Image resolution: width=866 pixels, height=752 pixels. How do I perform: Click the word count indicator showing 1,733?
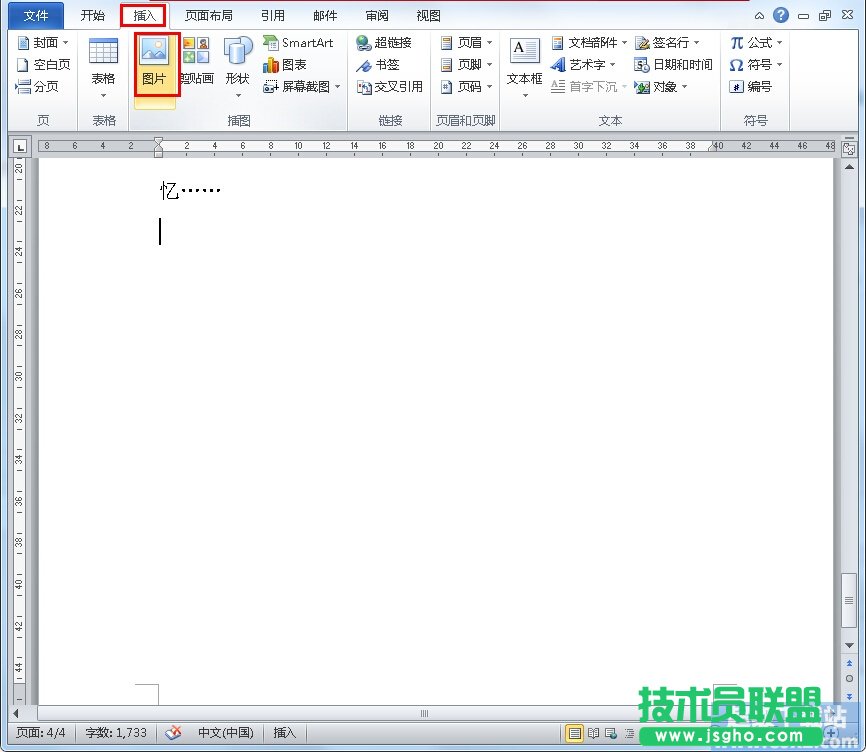tap(116, 733)
